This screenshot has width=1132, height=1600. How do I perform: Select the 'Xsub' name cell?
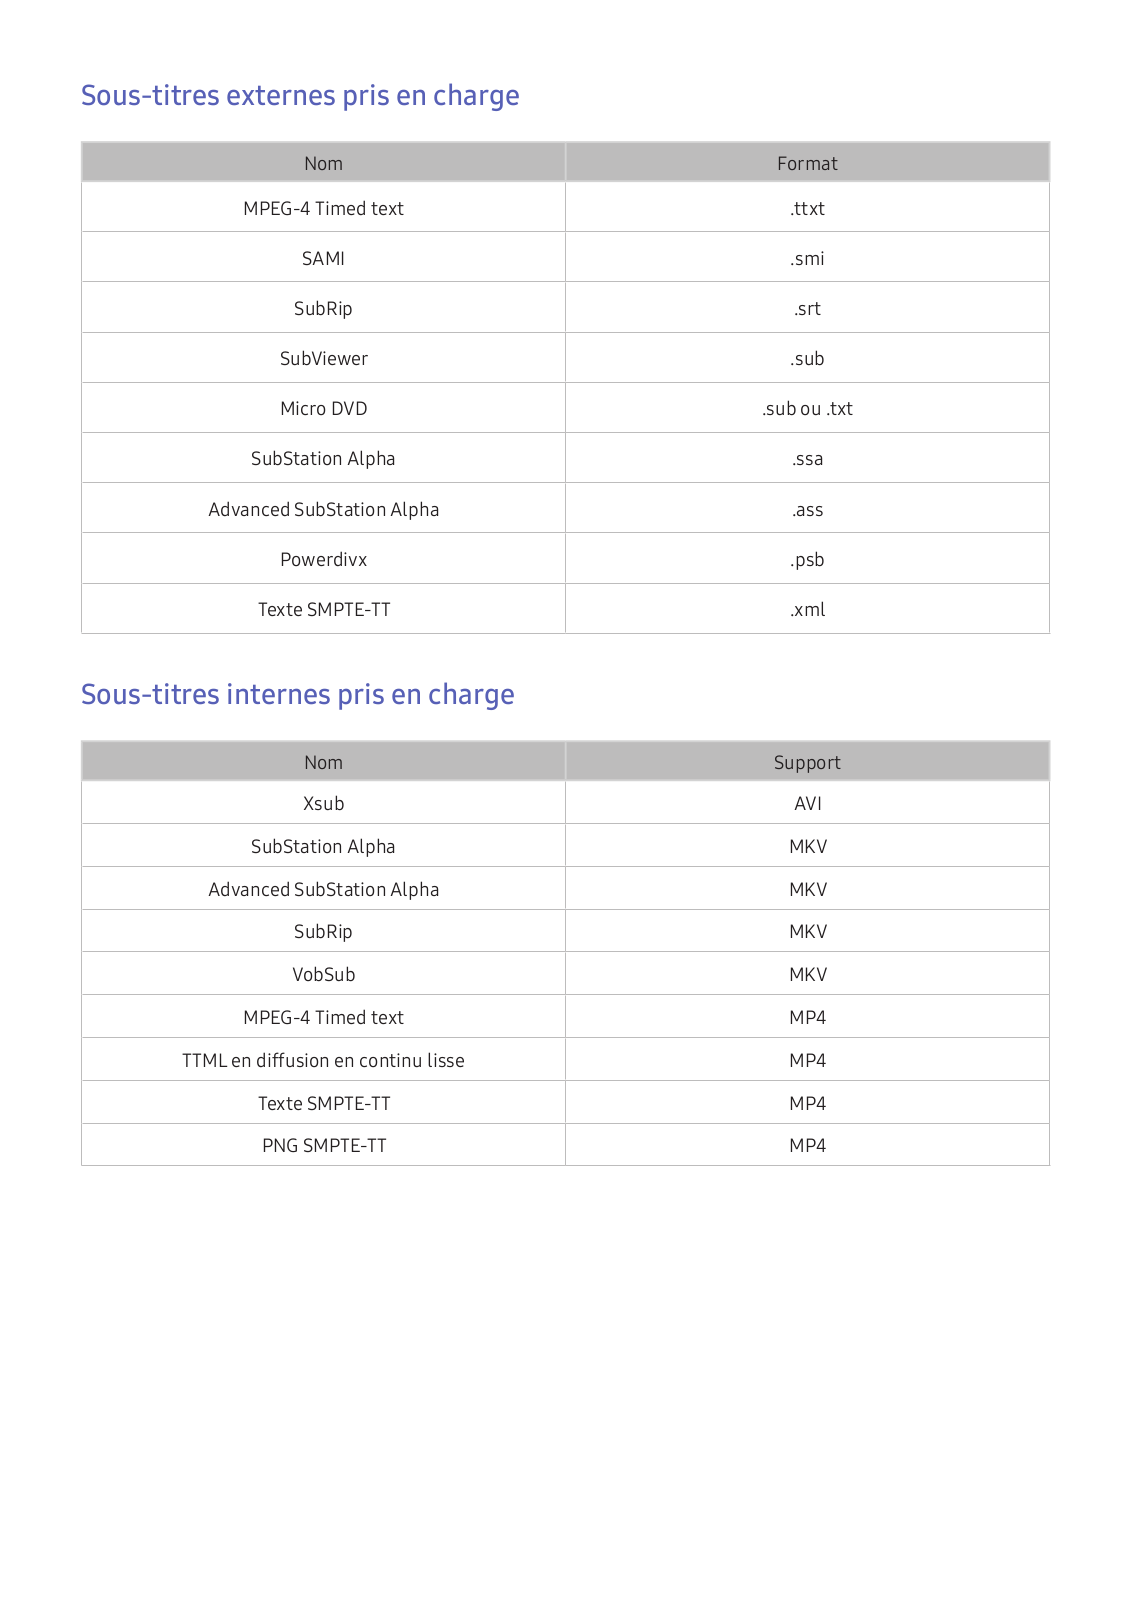tap(323, 803)
